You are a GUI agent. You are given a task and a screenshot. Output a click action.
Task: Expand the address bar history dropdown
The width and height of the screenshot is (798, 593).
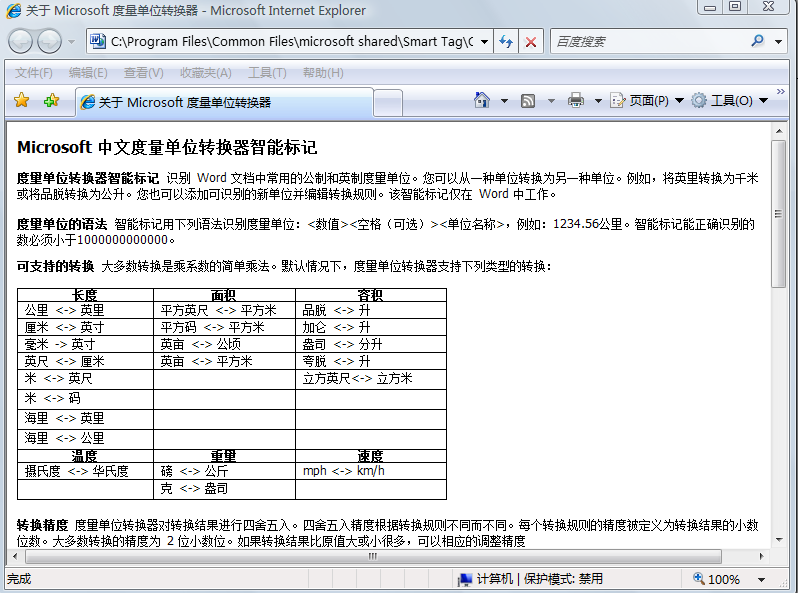tap(484, 42)
